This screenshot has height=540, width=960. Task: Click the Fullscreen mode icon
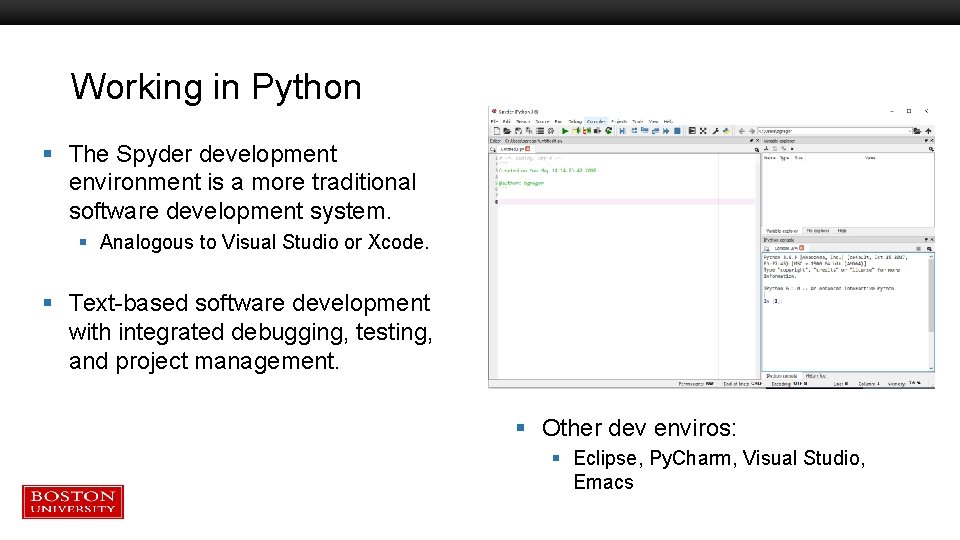(703, 131)
